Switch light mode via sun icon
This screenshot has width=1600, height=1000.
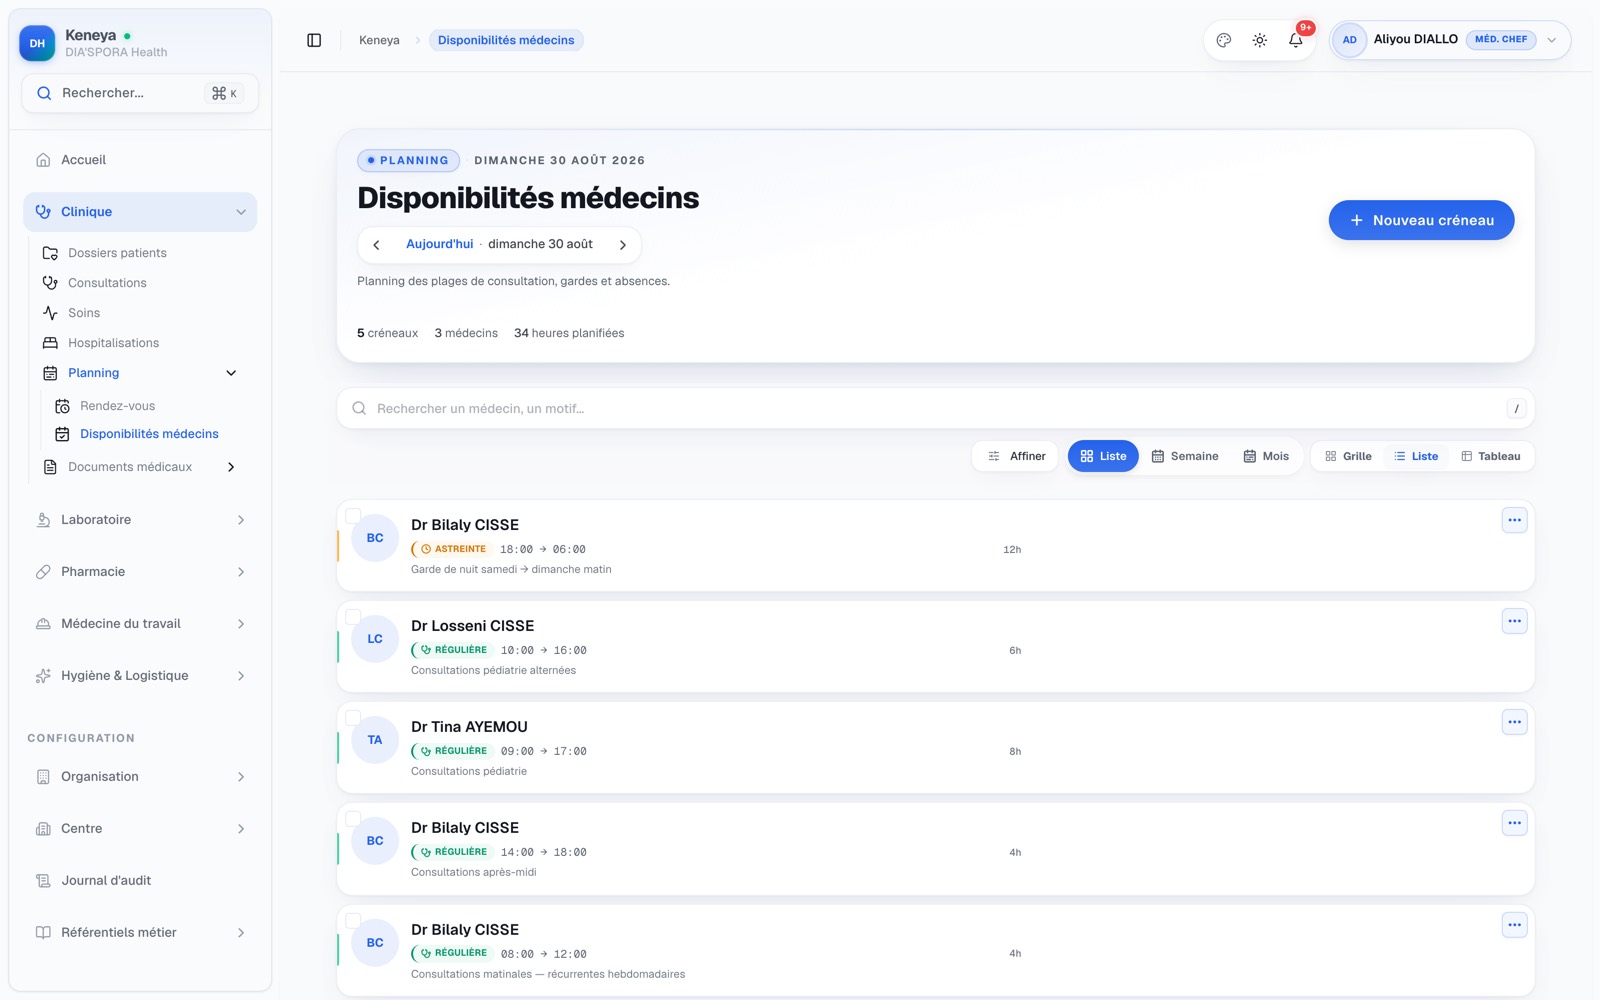pyautogui.click(x=1260, y=40)
